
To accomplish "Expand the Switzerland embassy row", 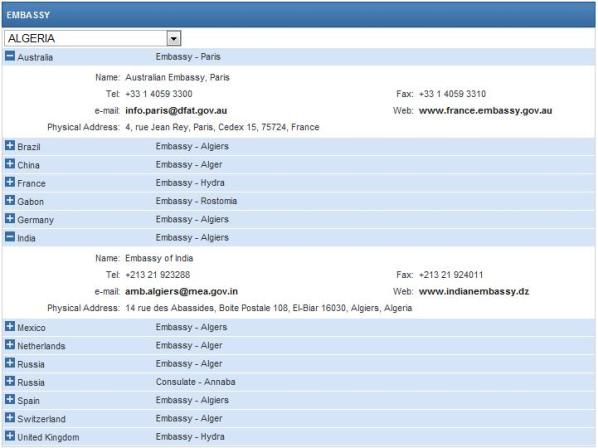I will [x=10, y=418].
